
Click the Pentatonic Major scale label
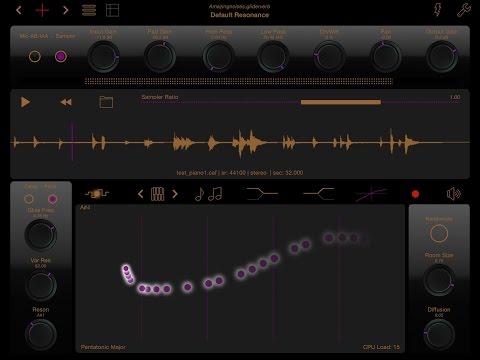103,347
